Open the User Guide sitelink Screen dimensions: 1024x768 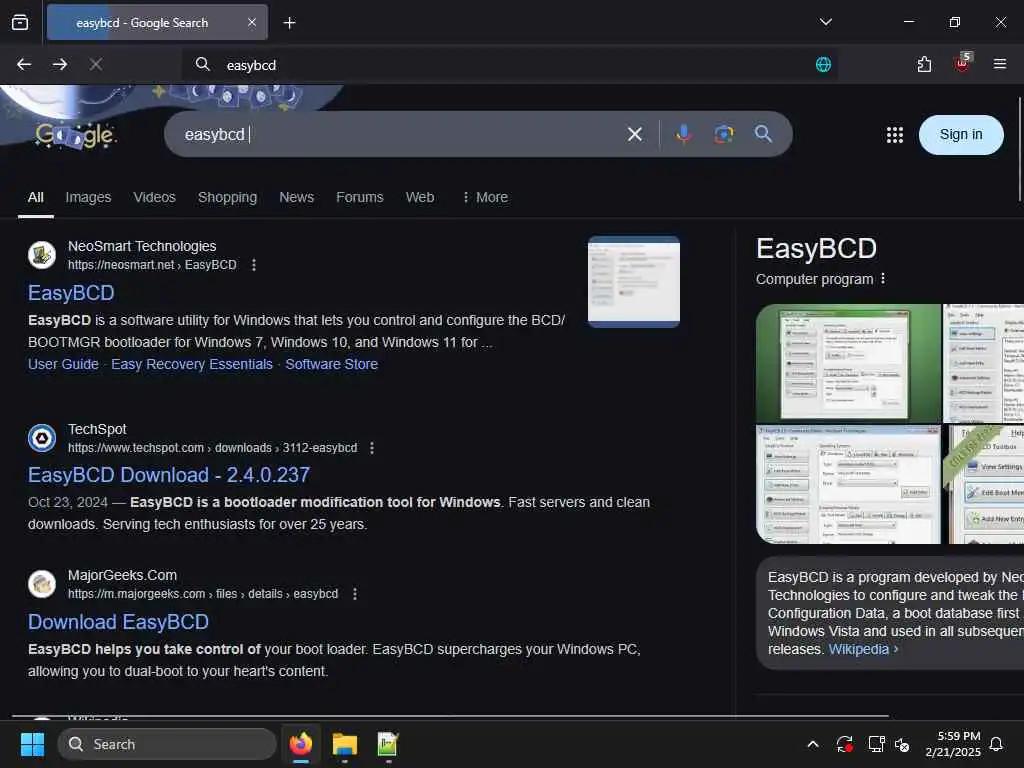click(x=63, y=364)
